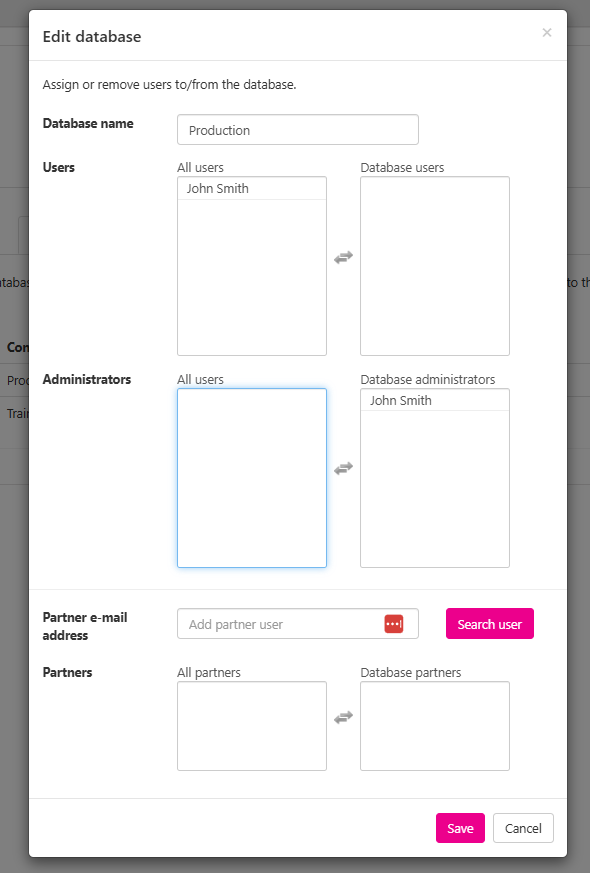Select John Smith in the All users list

251,188
